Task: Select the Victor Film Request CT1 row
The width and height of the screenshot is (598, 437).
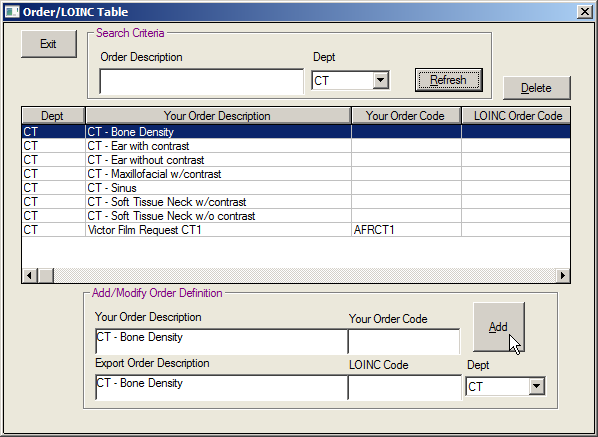Action: [296, 230]
